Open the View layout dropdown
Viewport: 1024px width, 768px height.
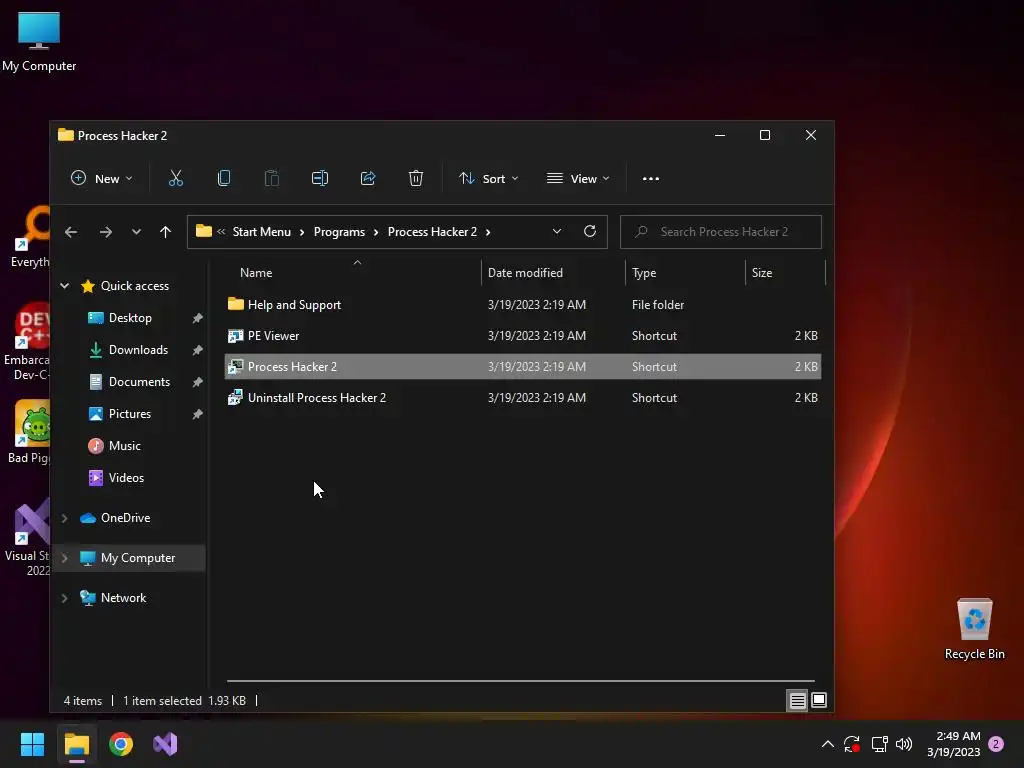[x=578, y=178]
